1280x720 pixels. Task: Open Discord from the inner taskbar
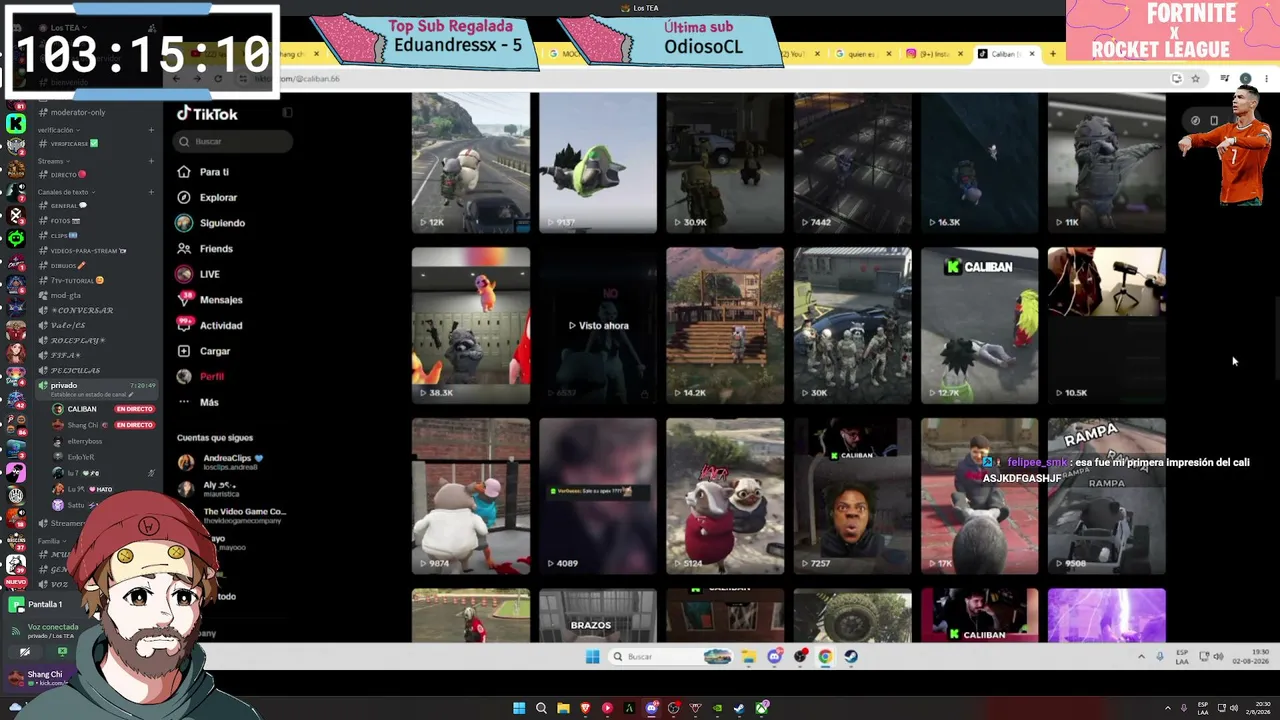[x=774, y=657]
